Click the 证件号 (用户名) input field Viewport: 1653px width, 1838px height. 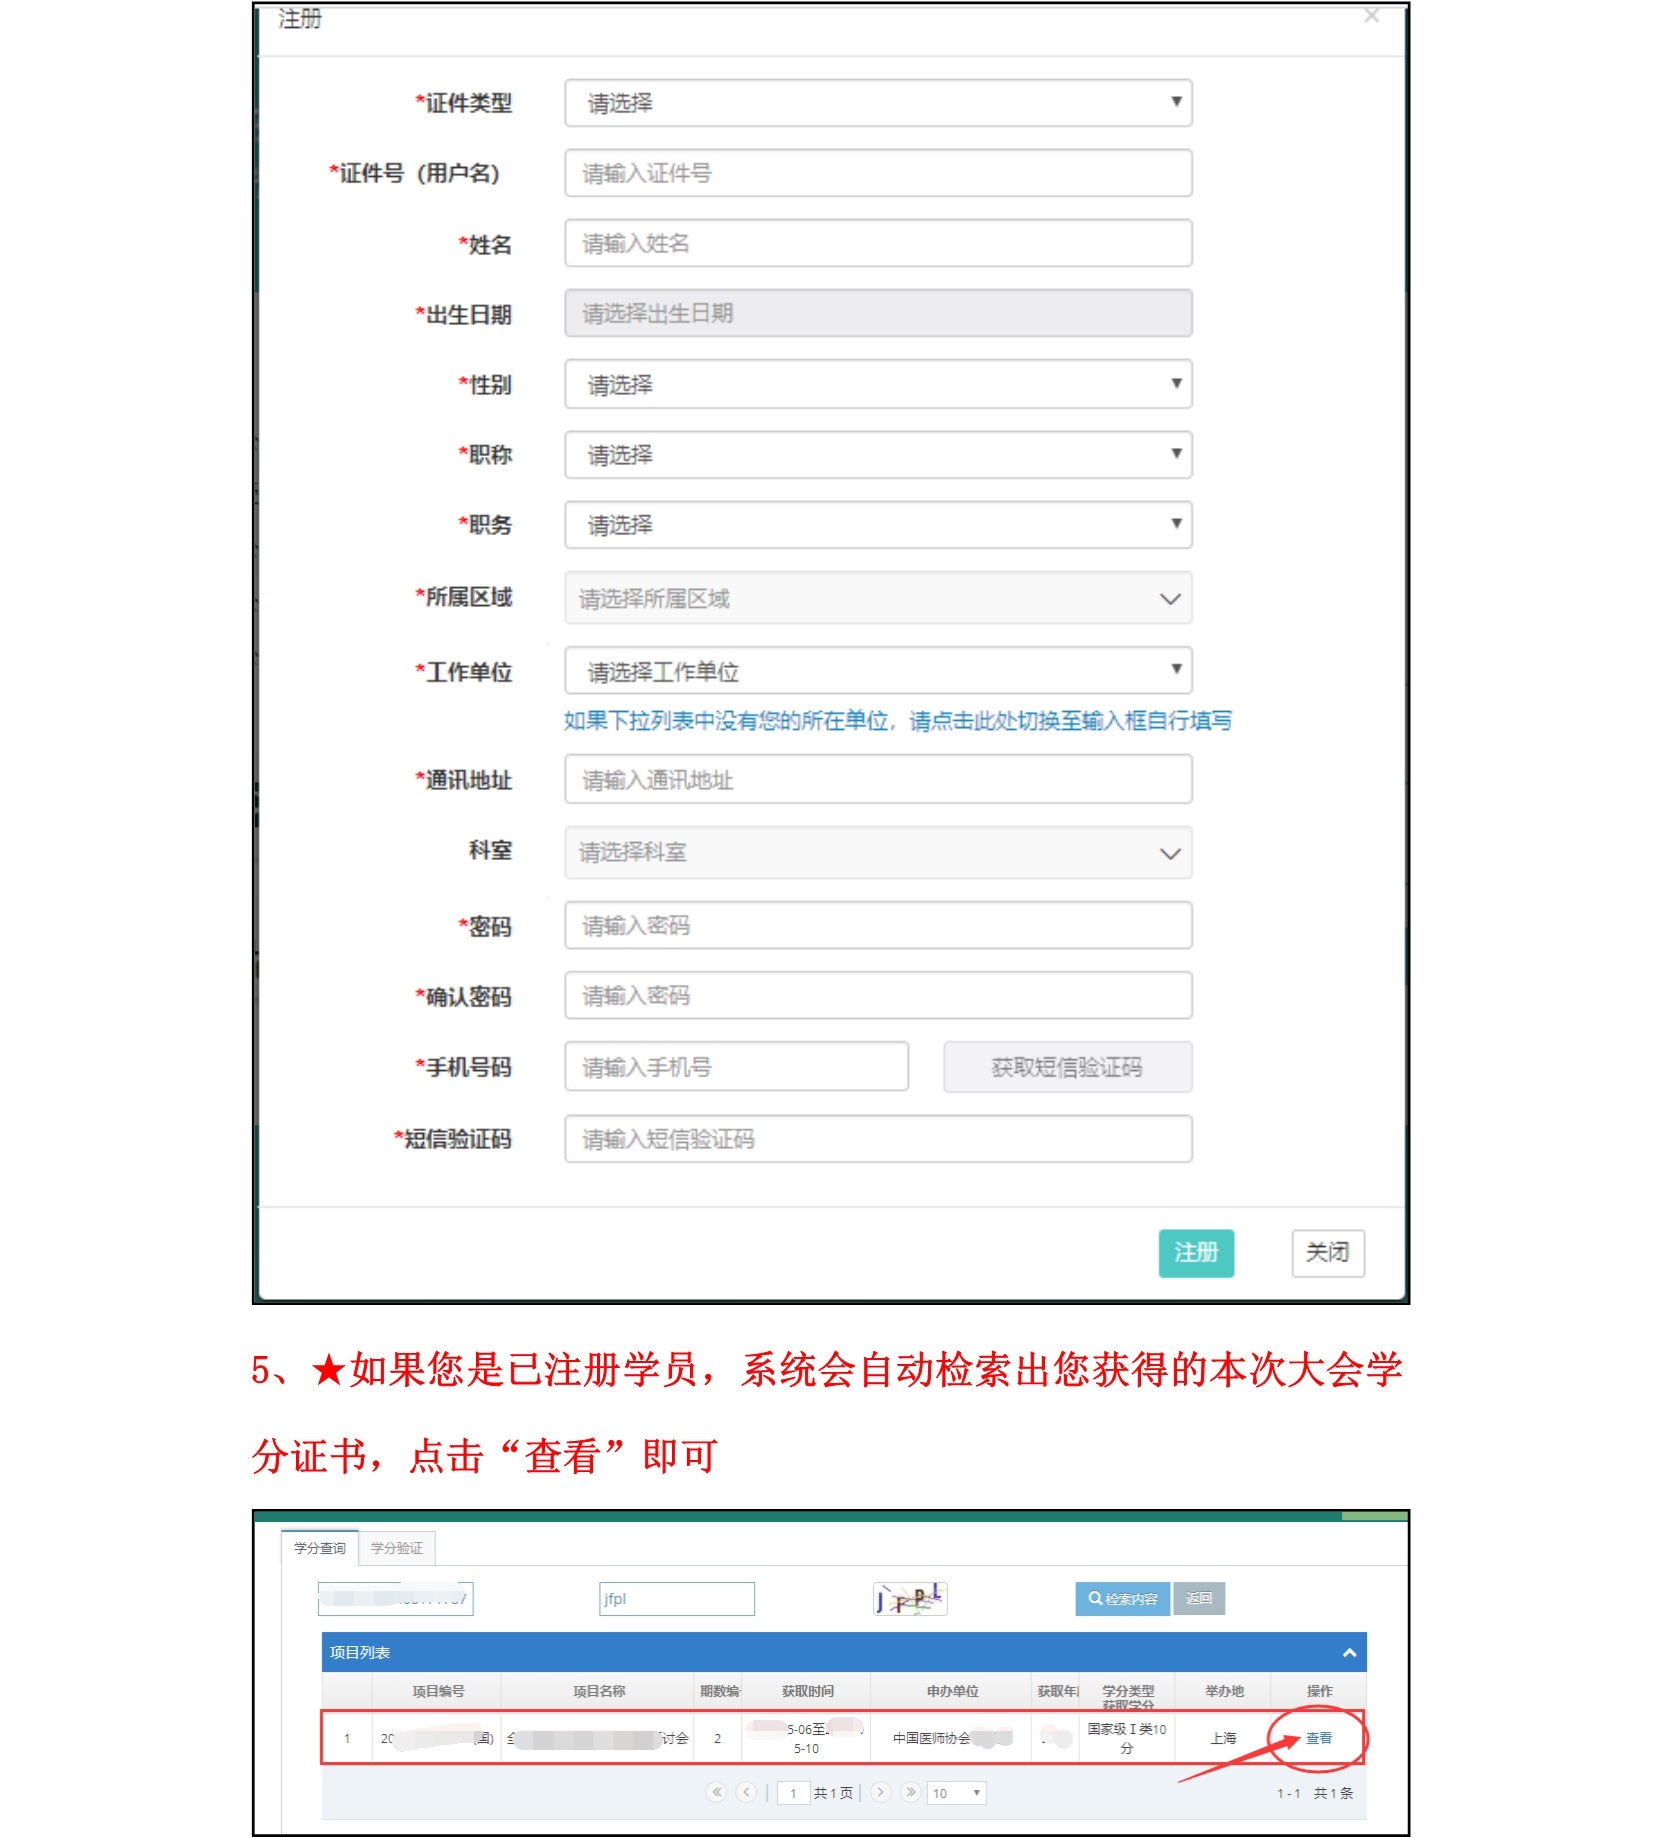[x=878, y=173]
